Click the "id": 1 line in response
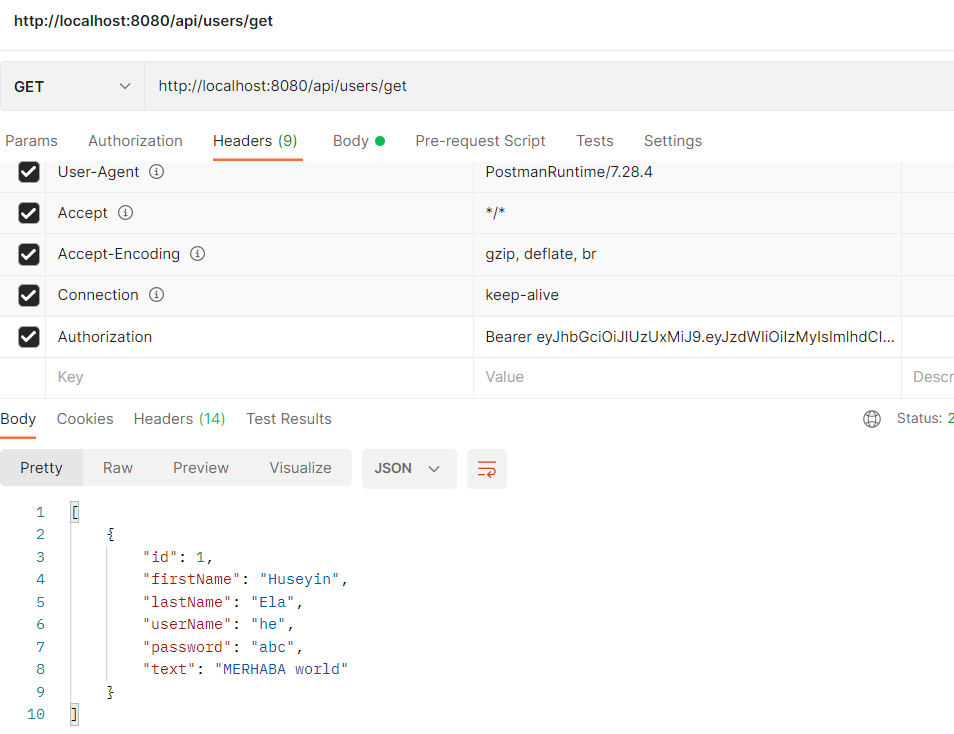The image size is (954, 734). [177, 557]
